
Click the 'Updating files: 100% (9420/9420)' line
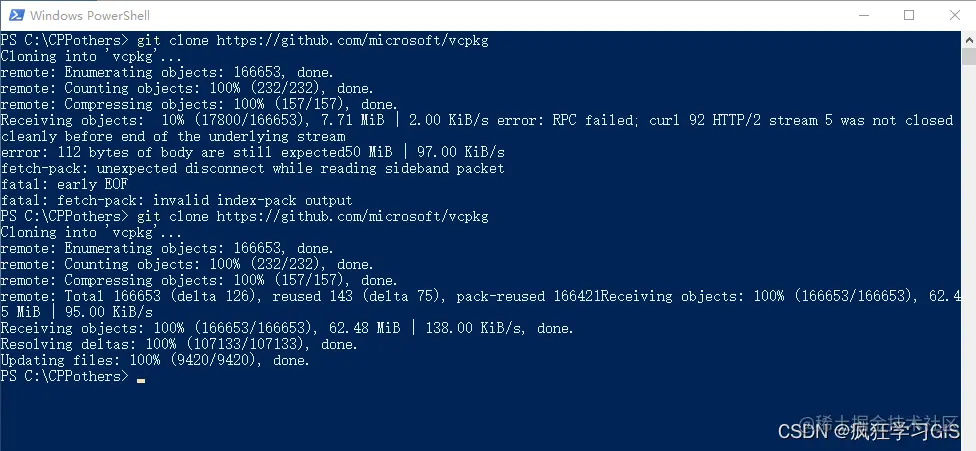click(155, 360)
